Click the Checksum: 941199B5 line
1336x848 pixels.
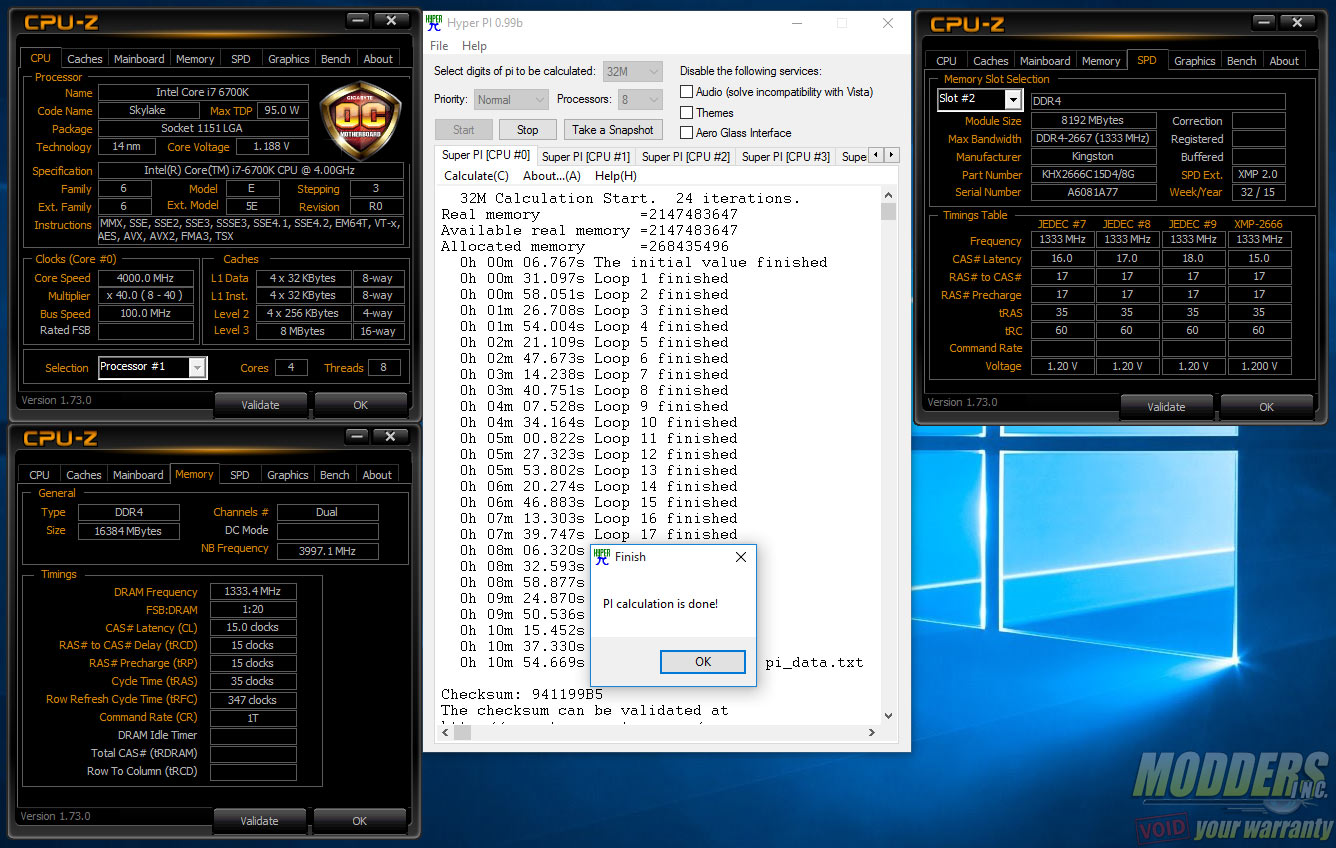click(x=522, y=694)
